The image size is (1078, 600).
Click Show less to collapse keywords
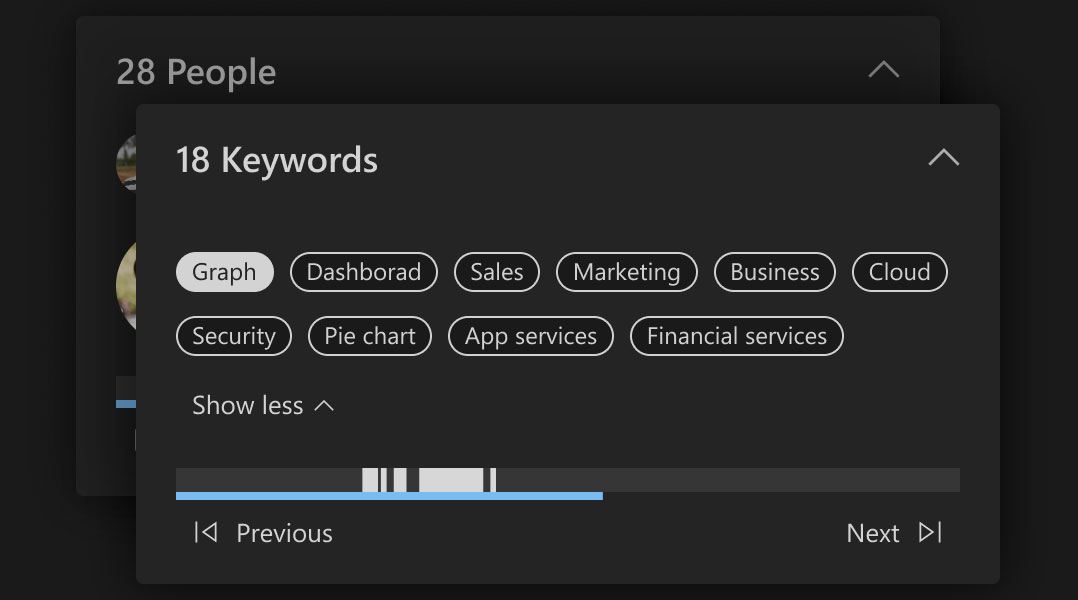[263, 405]
